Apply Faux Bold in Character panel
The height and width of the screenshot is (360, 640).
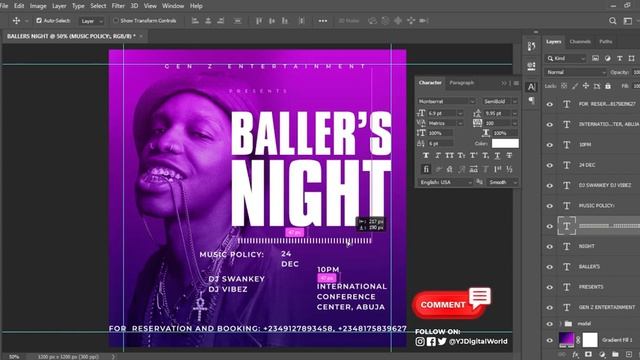coord(426,156)
